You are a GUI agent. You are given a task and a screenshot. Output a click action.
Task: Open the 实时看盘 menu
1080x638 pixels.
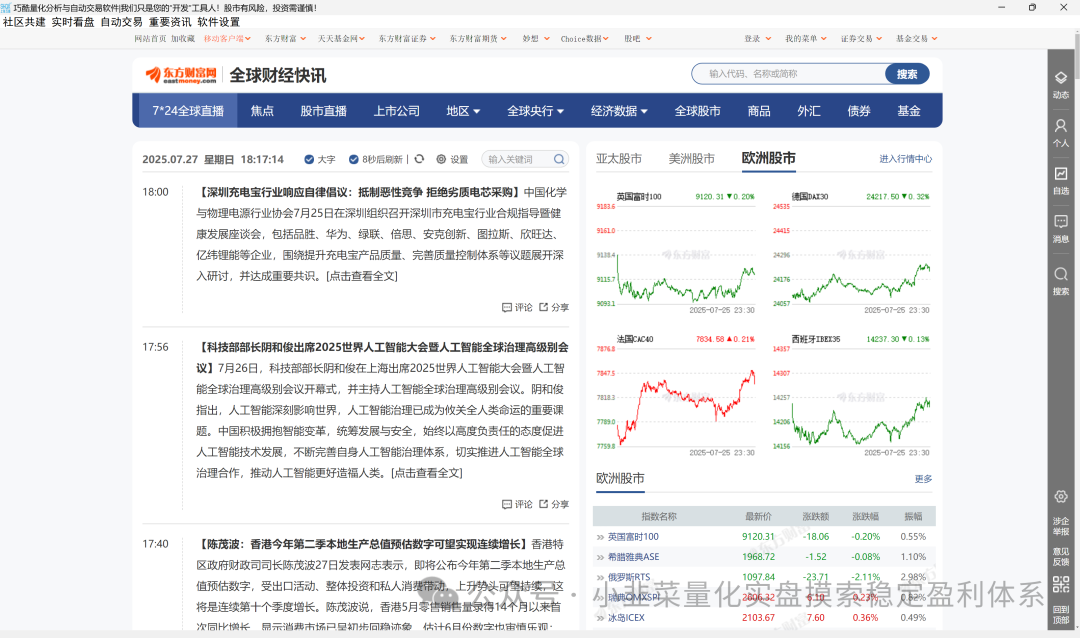click(73, 22)
